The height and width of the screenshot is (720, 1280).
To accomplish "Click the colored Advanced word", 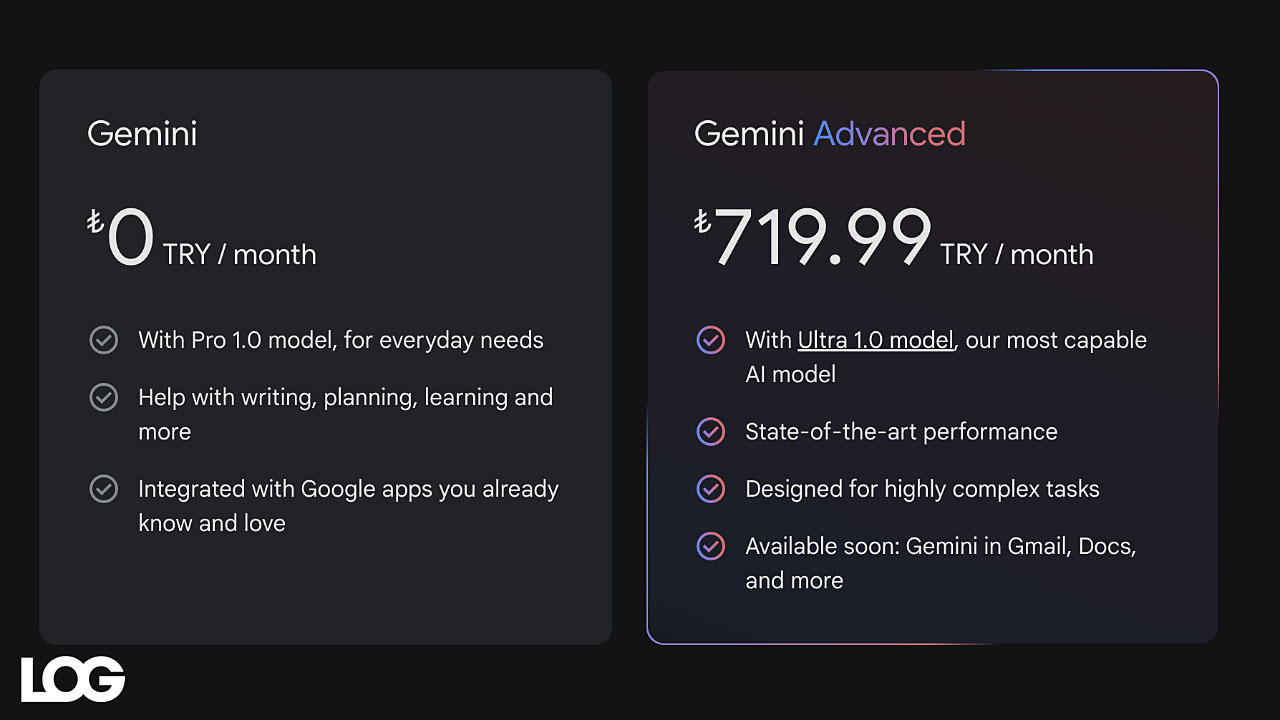I will pos(890,134).
